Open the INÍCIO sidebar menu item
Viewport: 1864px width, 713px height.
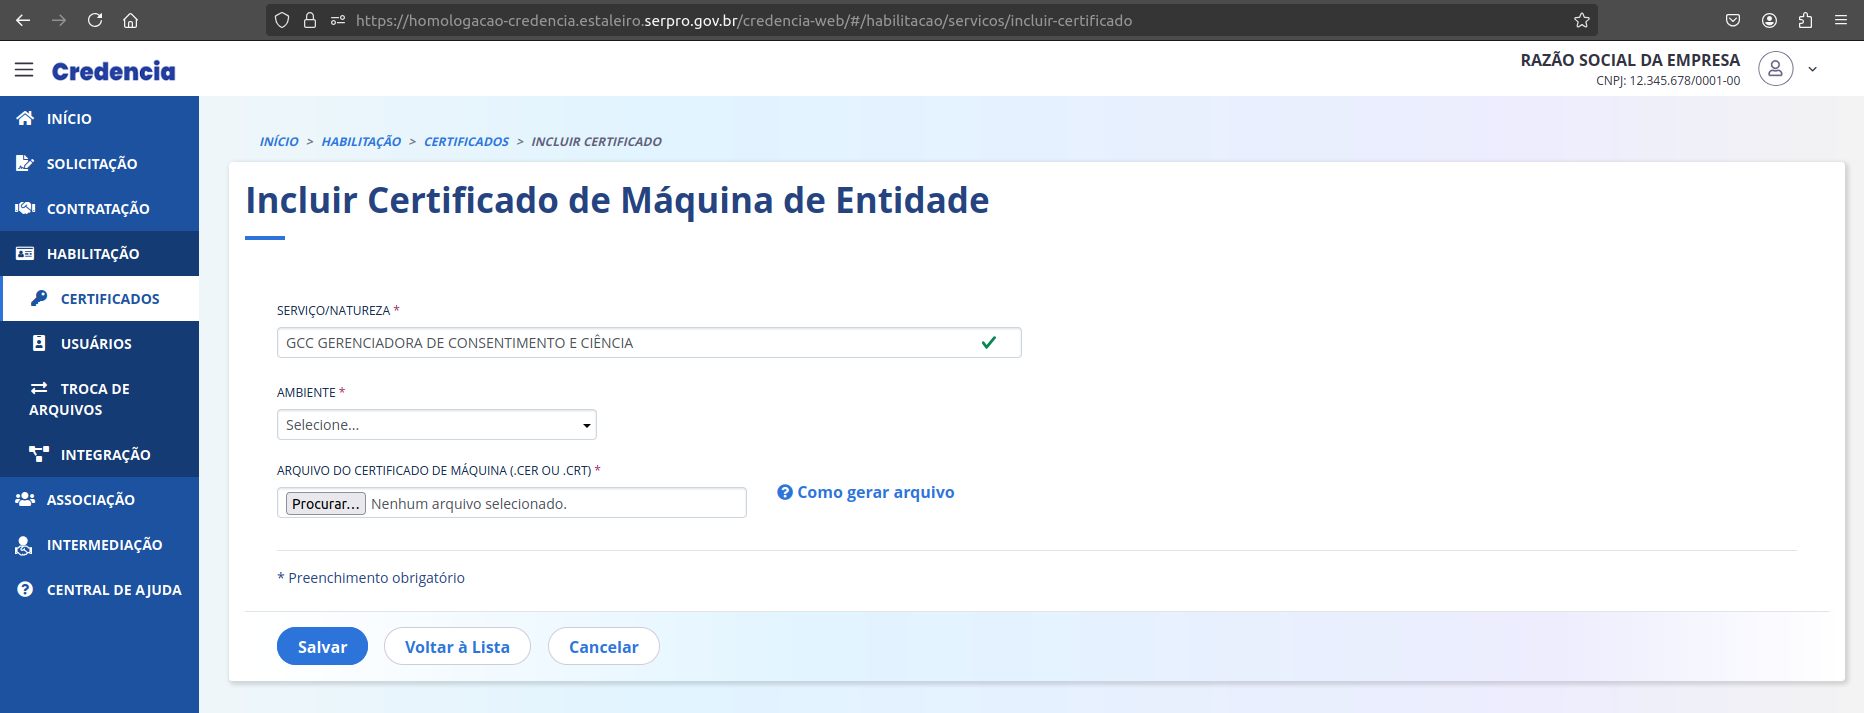click(100, 118)
